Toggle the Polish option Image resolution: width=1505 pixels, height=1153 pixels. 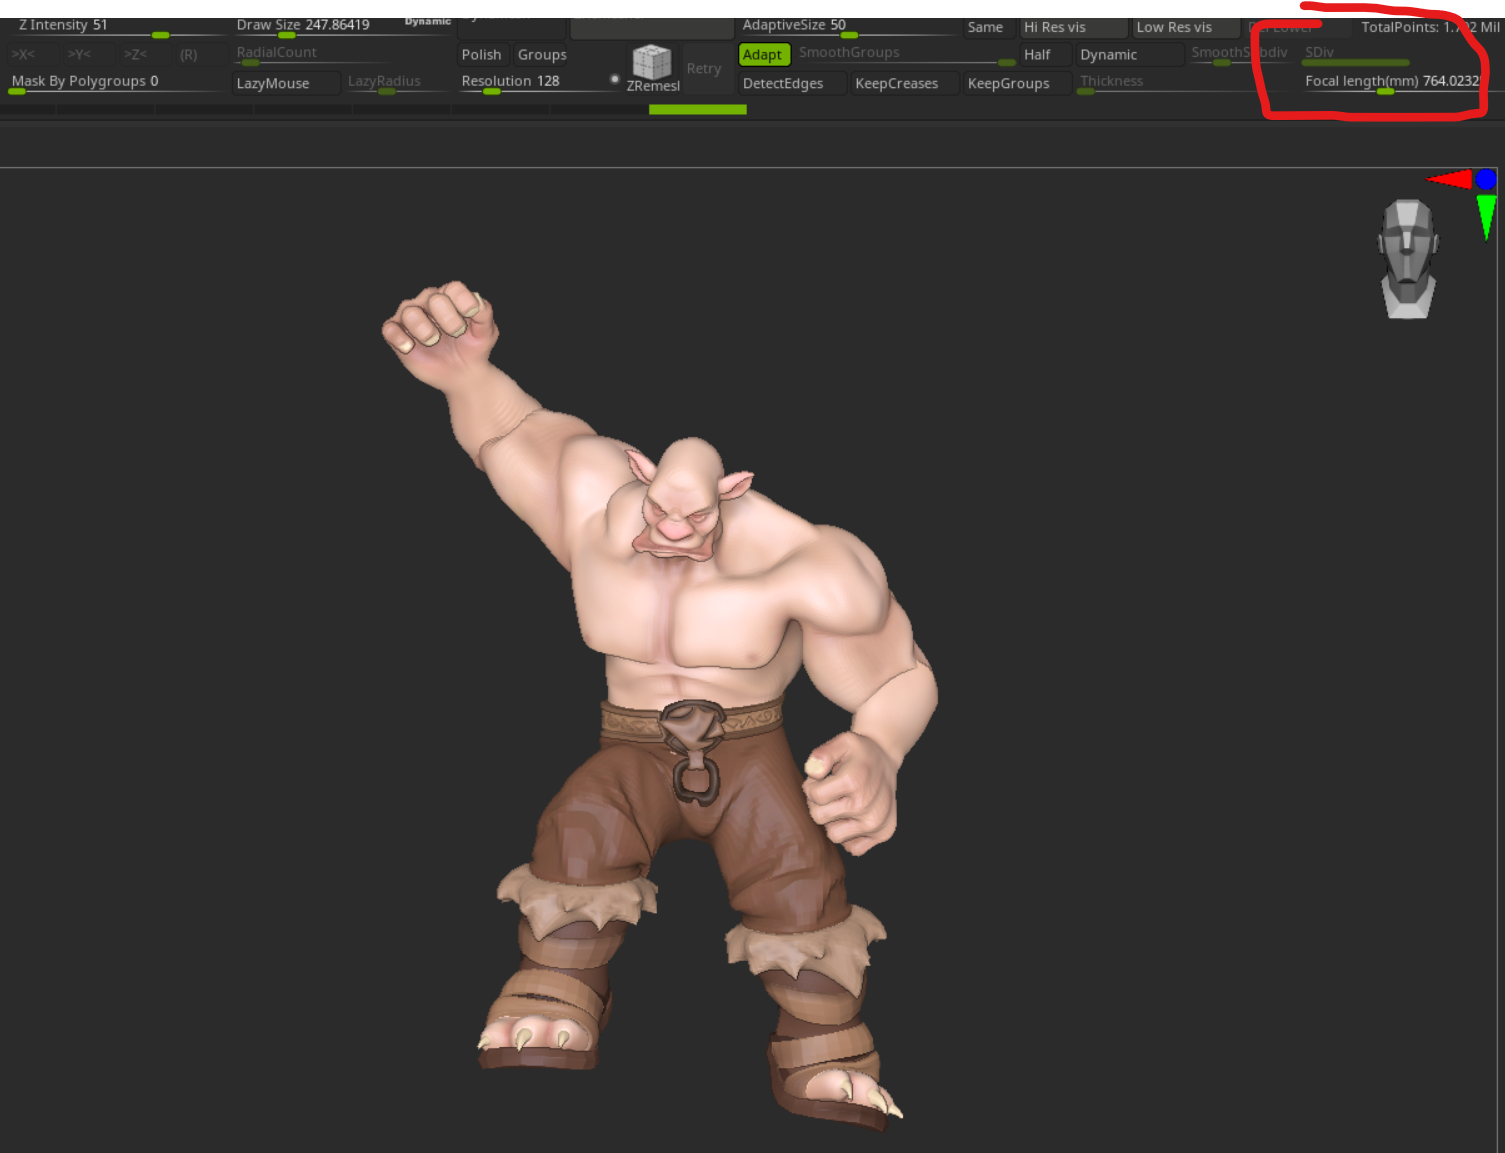click(x=482, y=55)
